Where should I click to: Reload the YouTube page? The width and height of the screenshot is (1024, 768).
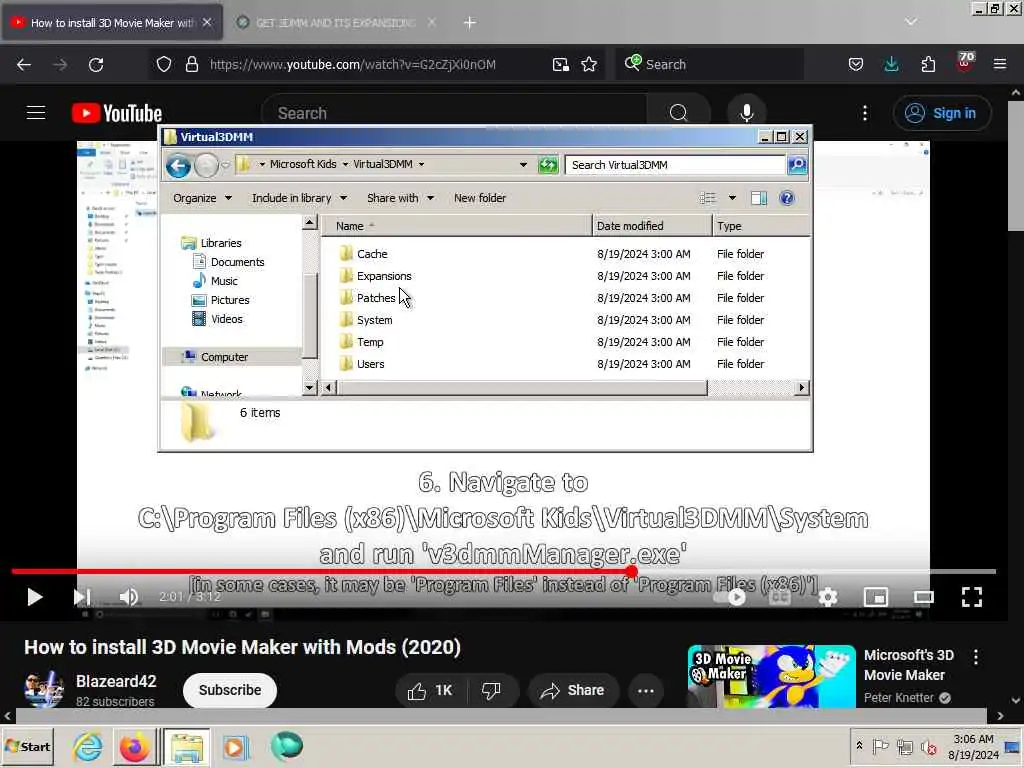coord(96,65)
